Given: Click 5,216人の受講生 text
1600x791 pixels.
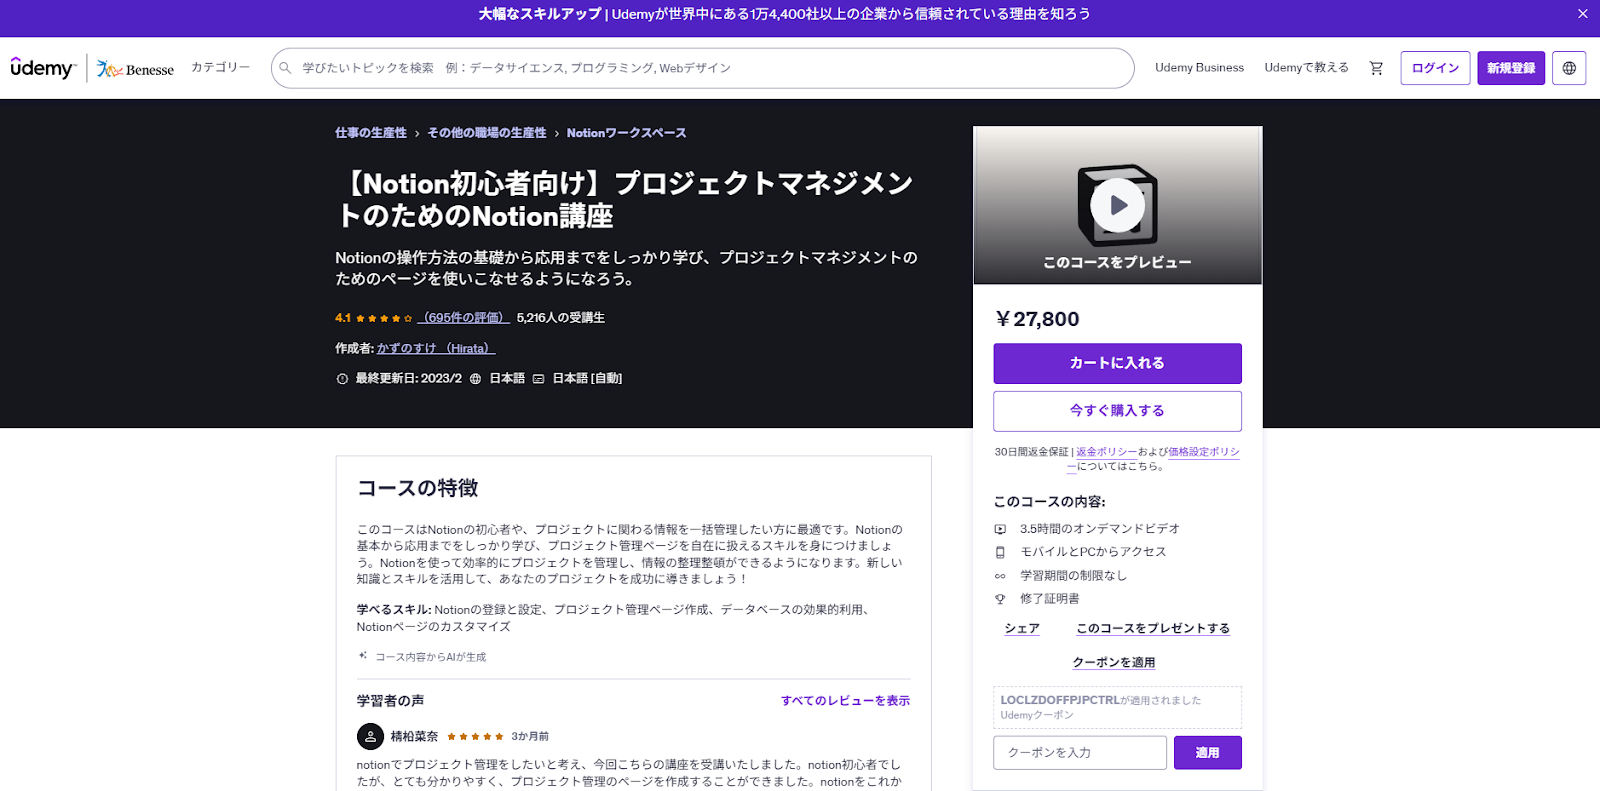Looking at the screenshot, I should pos(561,318).
